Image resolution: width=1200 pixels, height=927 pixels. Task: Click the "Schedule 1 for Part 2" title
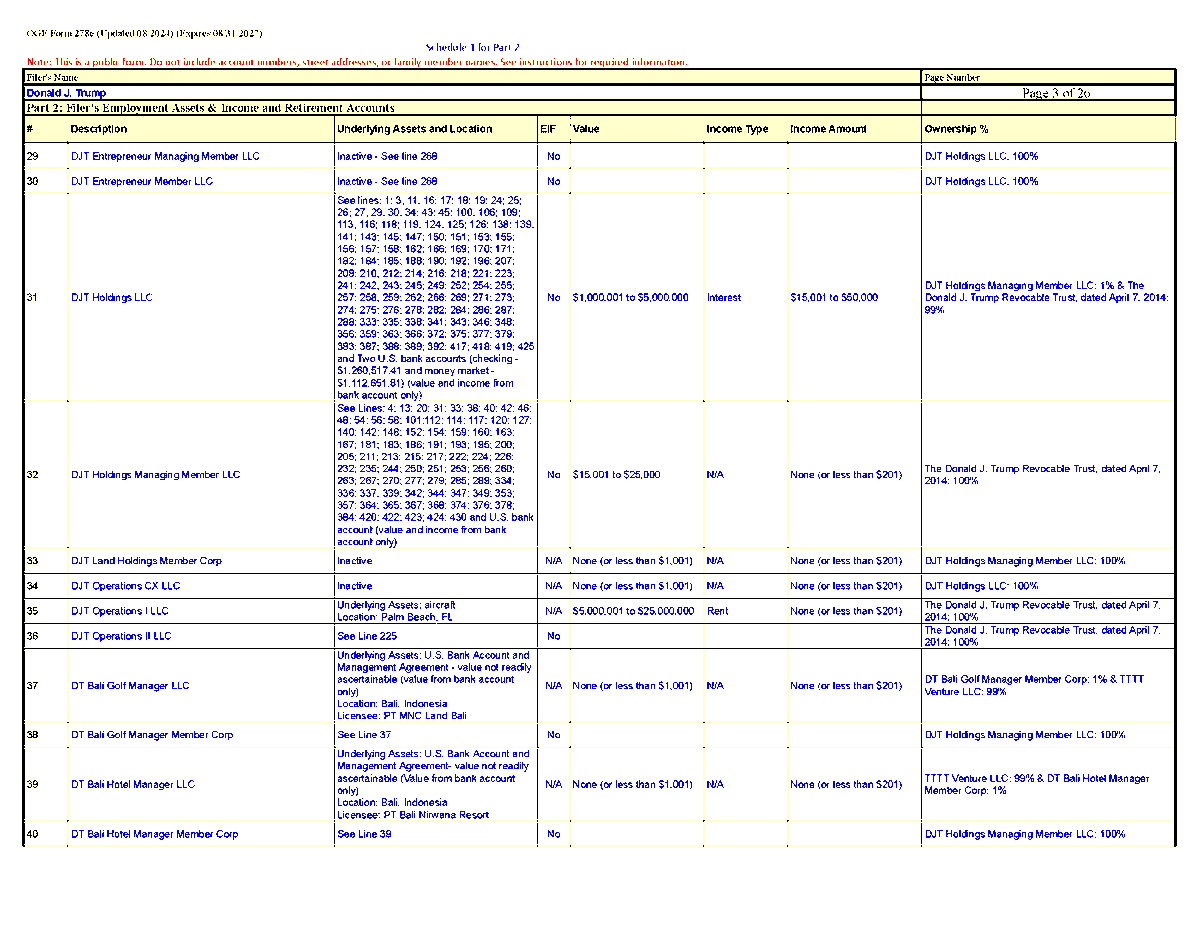click(x=472, y=47)
